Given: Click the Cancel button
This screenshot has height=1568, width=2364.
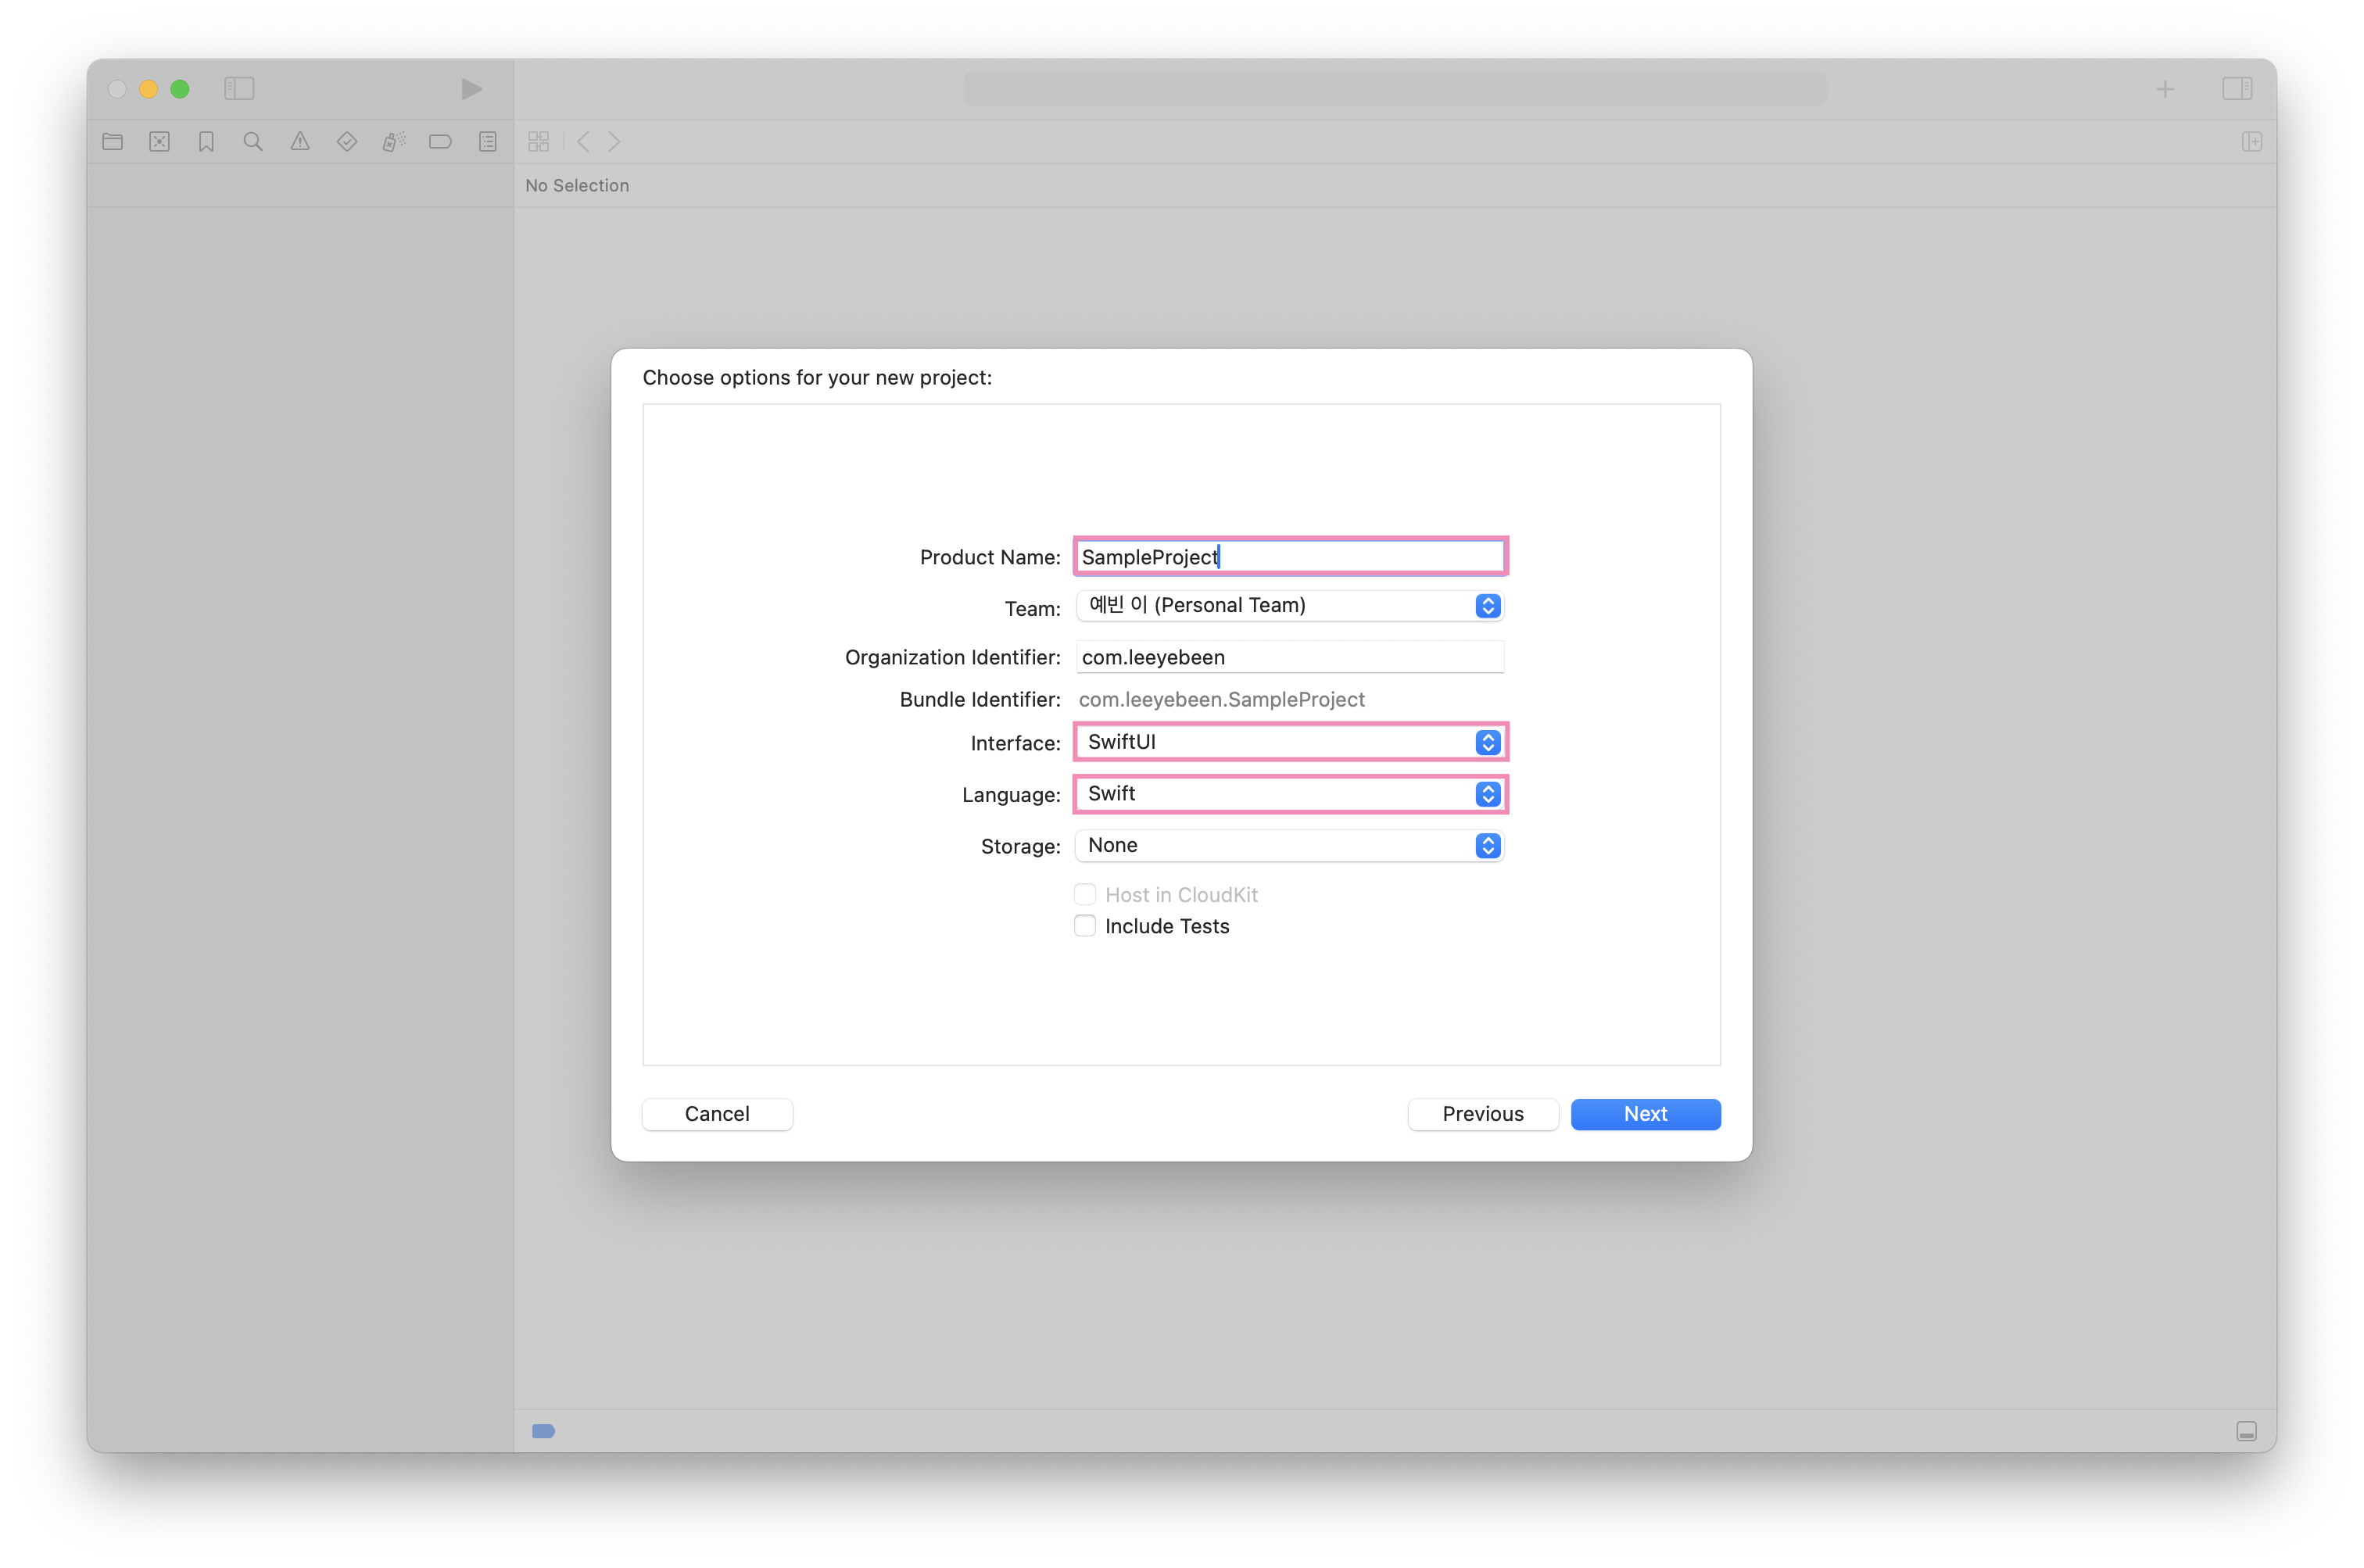Looking at the screenshot, I should click(x=717, y=1114).
